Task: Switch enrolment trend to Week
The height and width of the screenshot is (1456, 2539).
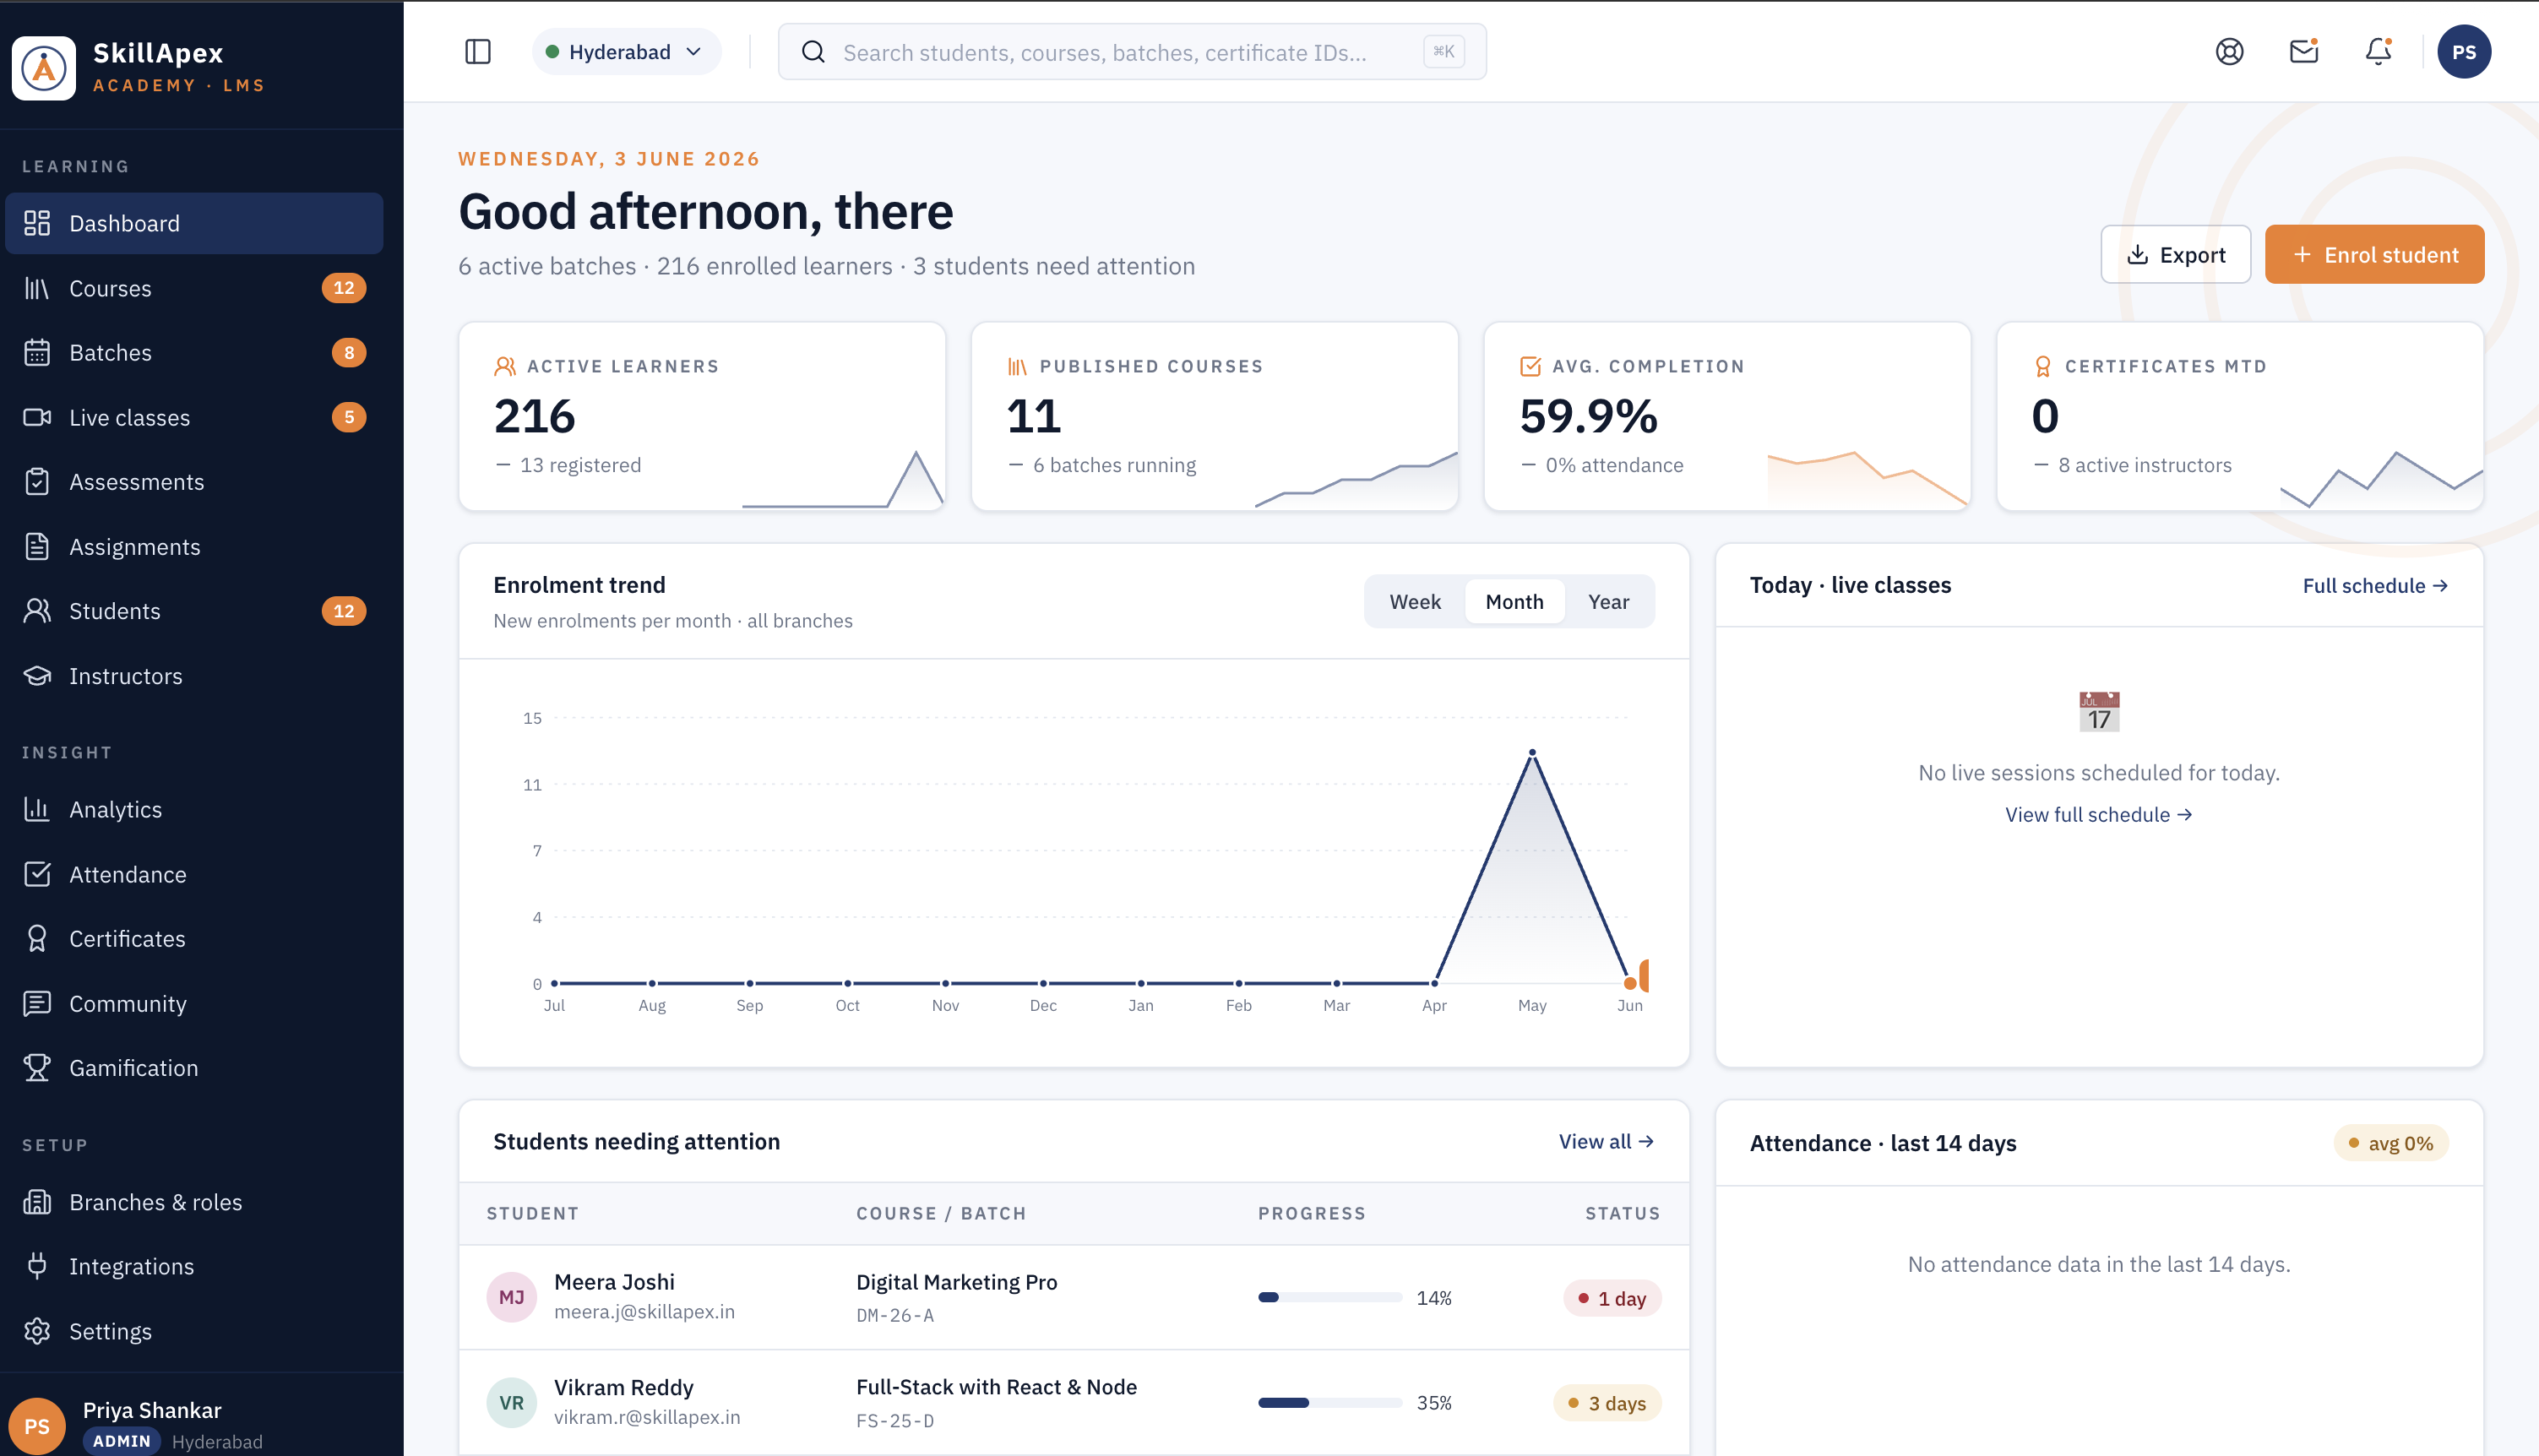Action: click(1414, 602)
